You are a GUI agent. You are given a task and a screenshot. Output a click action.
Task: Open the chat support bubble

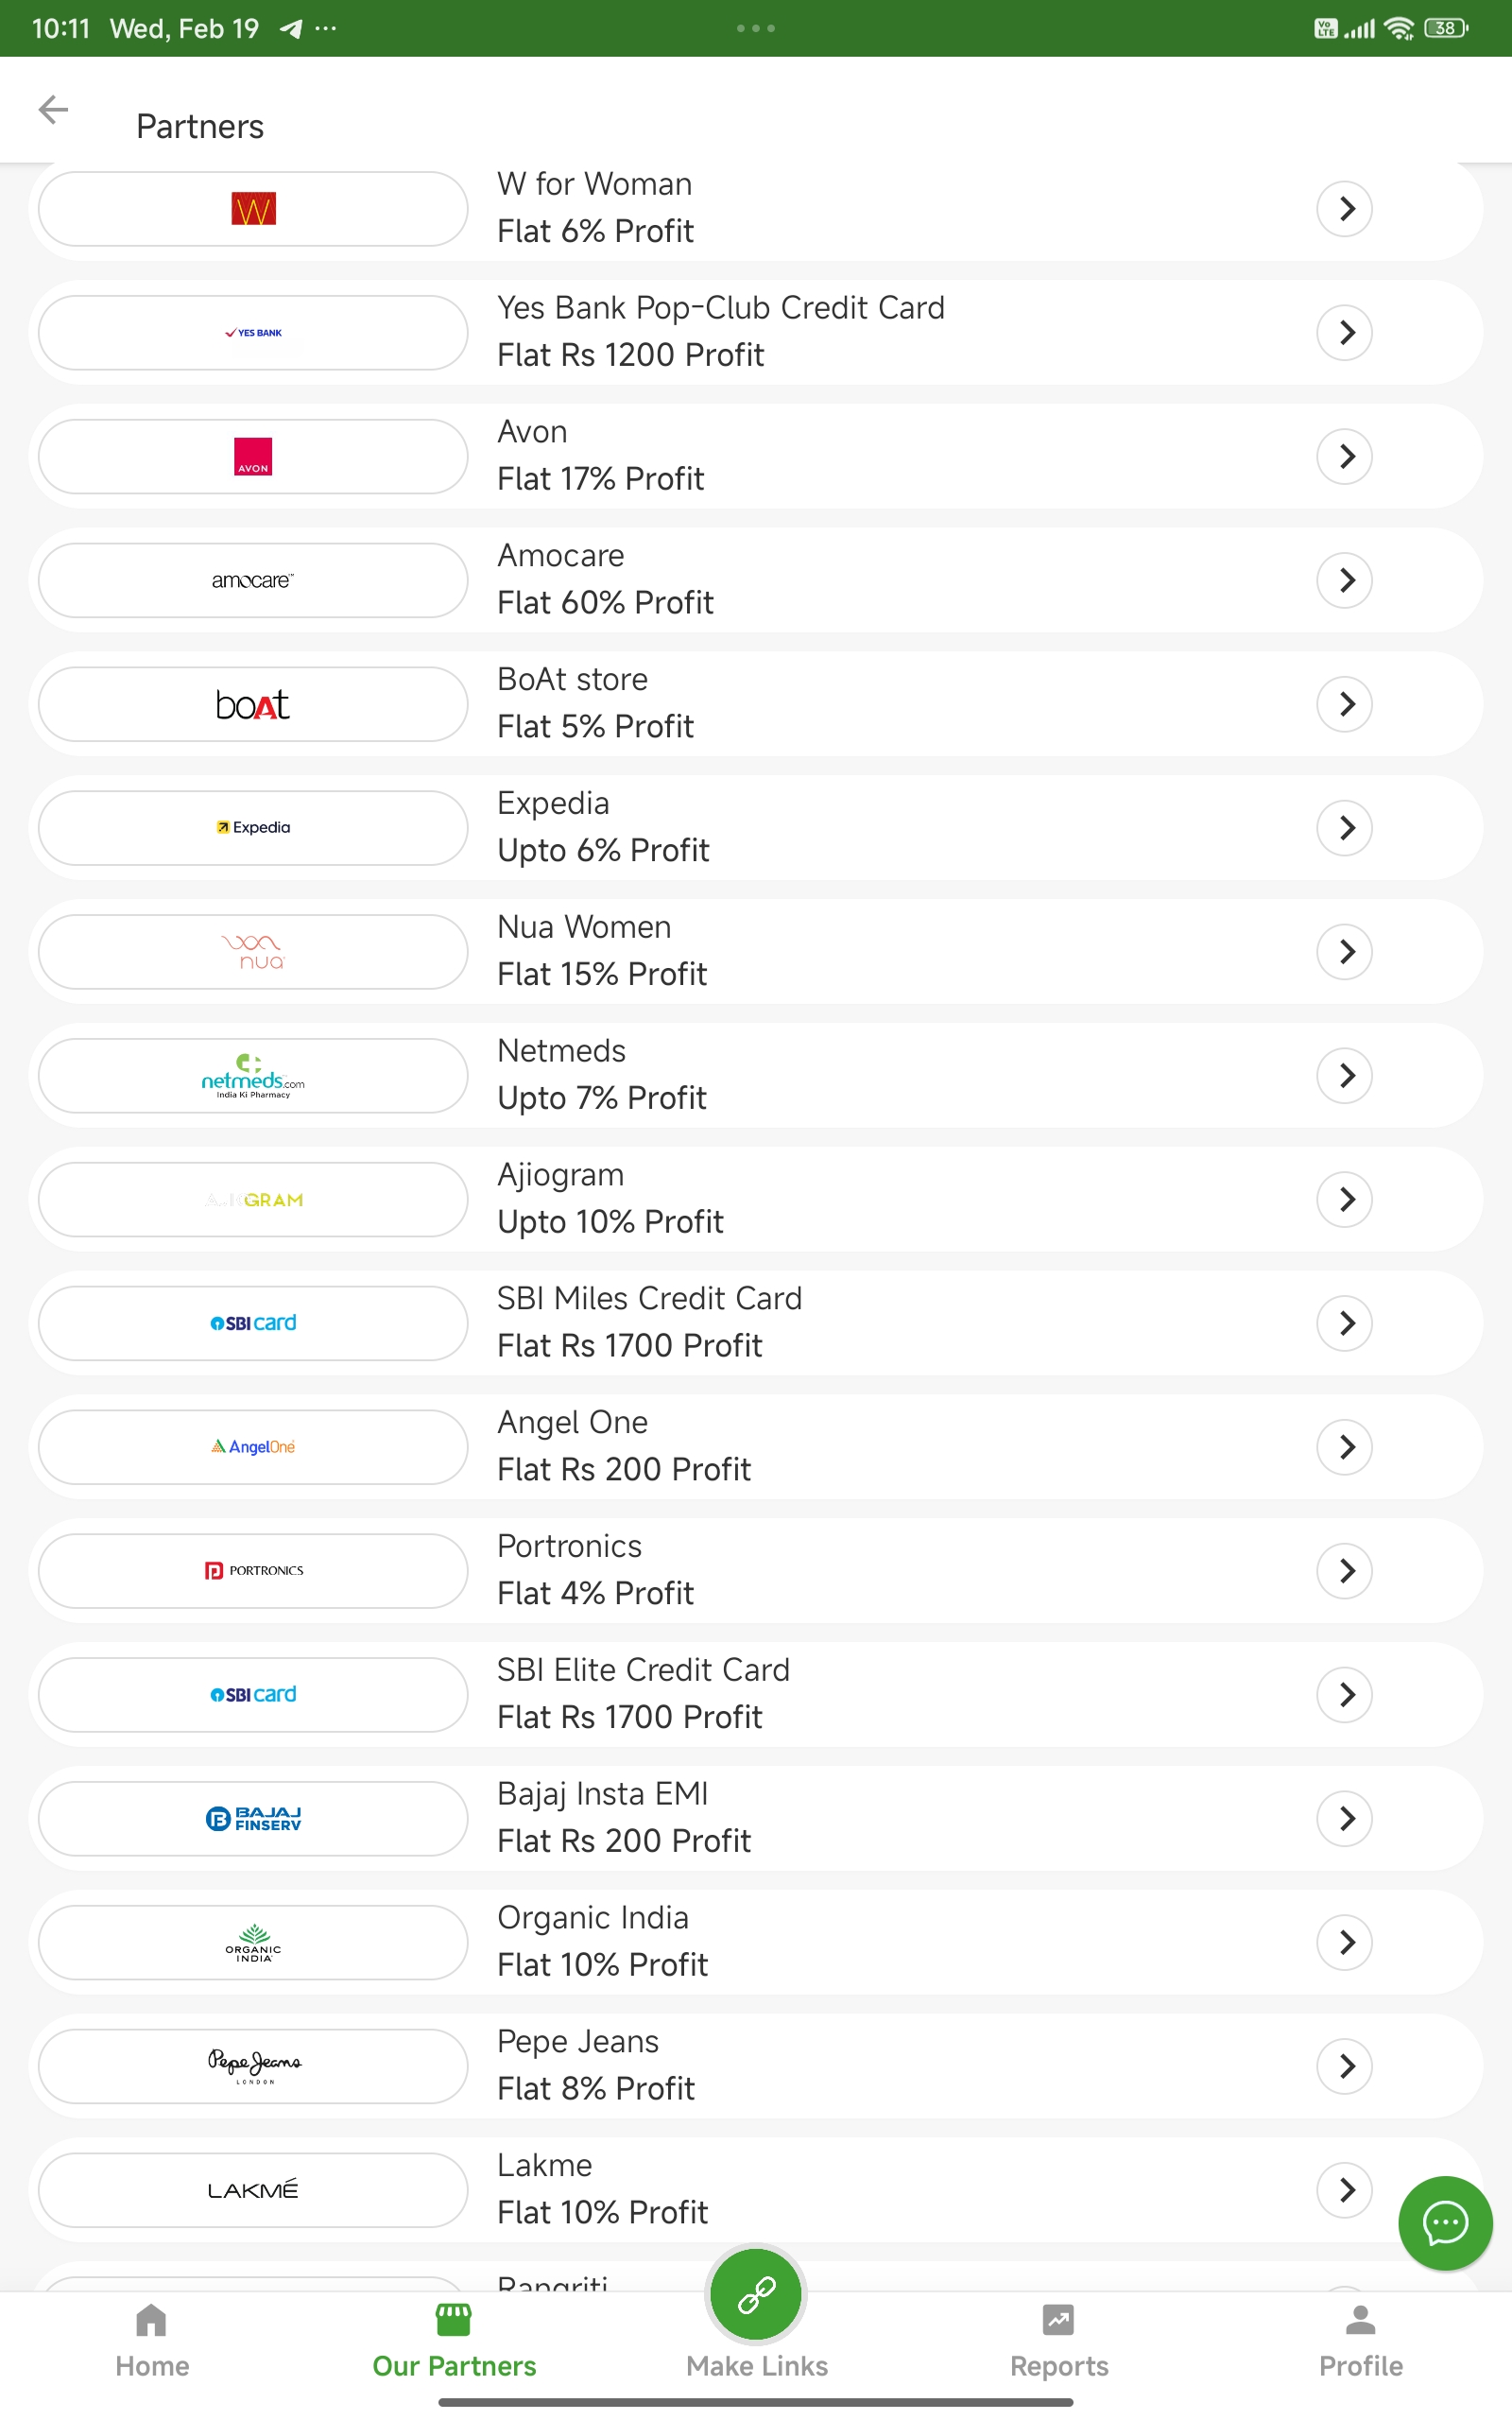pos(1444,2222)
